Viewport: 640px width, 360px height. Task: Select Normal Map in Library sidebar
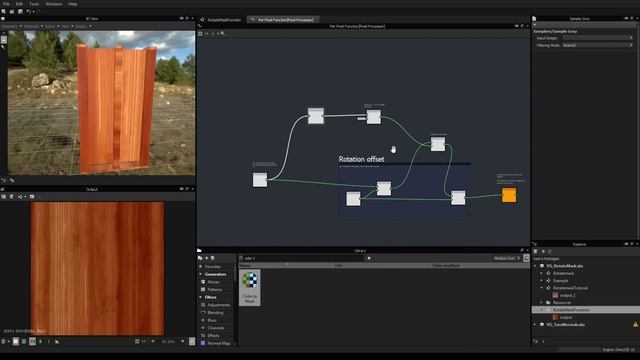(x=219, y=343)
